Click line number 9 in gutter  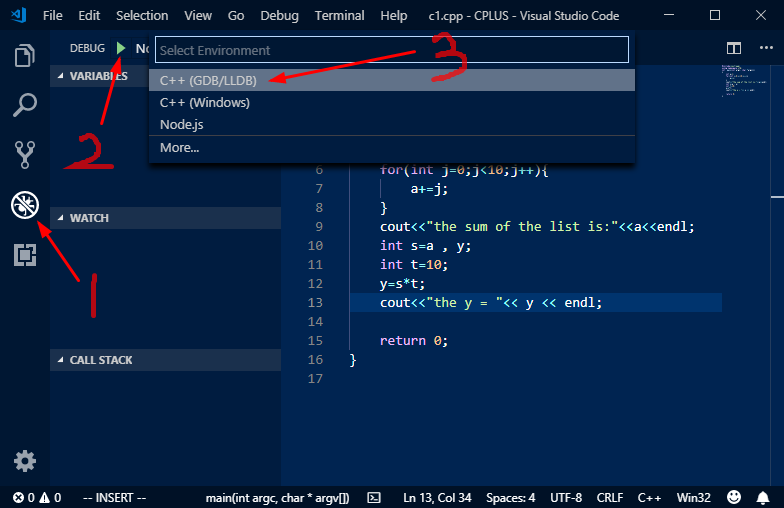click(319, 226)
